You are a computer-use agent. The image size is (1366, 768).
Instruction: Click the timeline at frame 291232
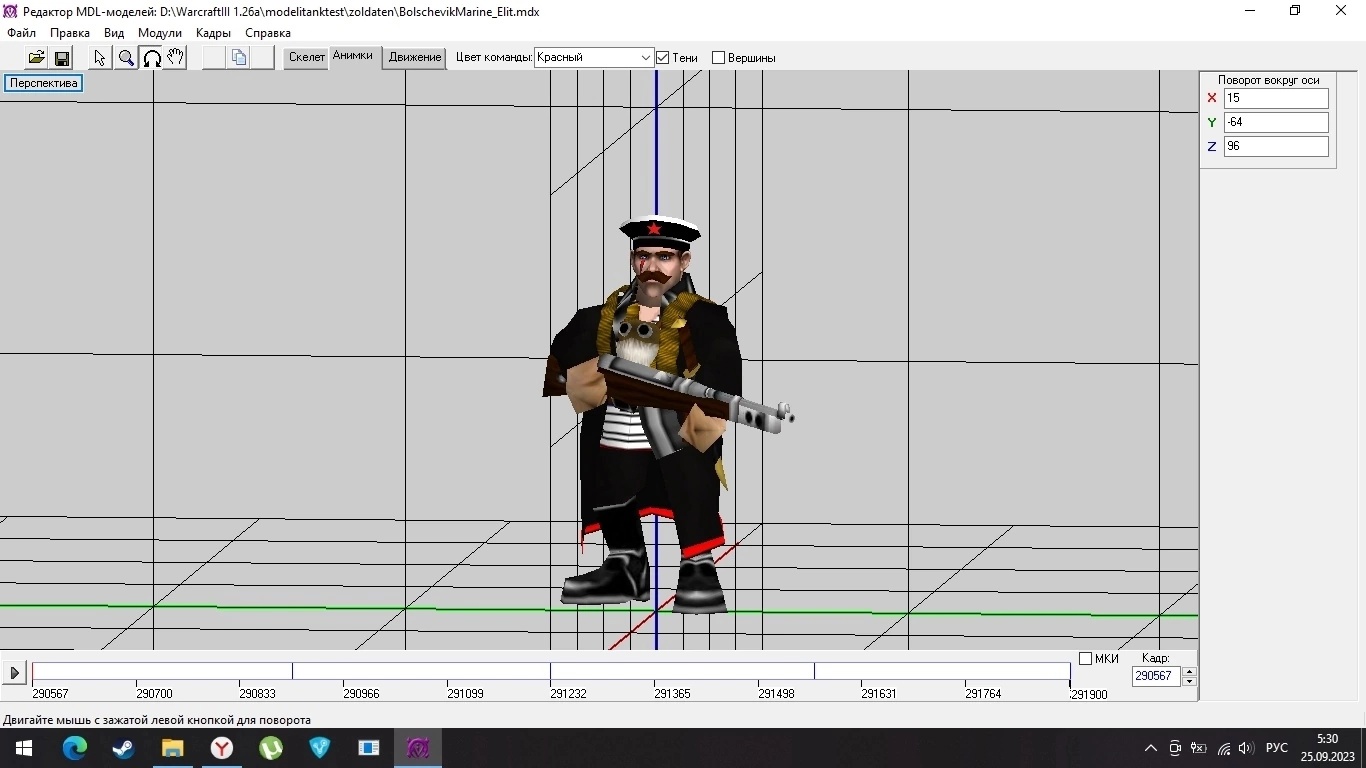[x=568, y=694]
